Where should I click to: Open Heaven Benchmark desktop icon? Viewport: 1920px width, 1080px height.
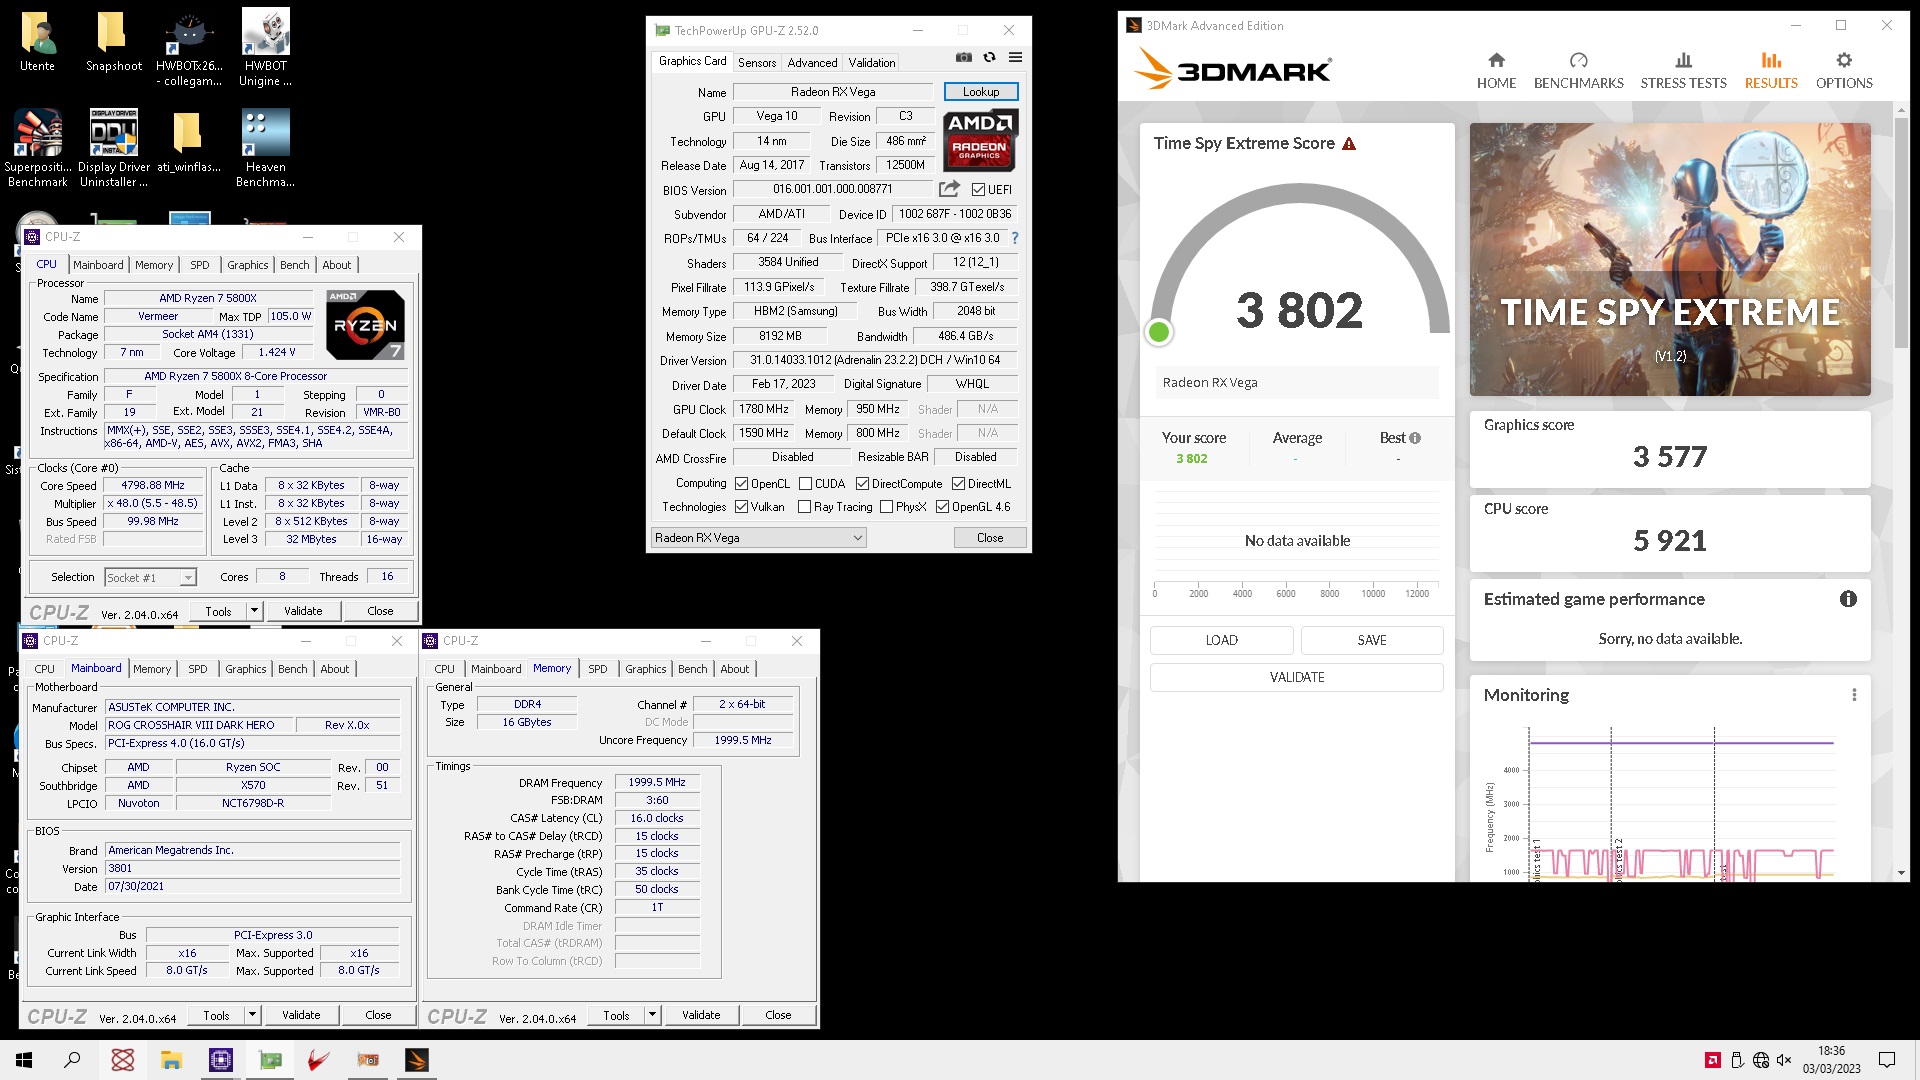pyautogui.click(x=266, y=148)
